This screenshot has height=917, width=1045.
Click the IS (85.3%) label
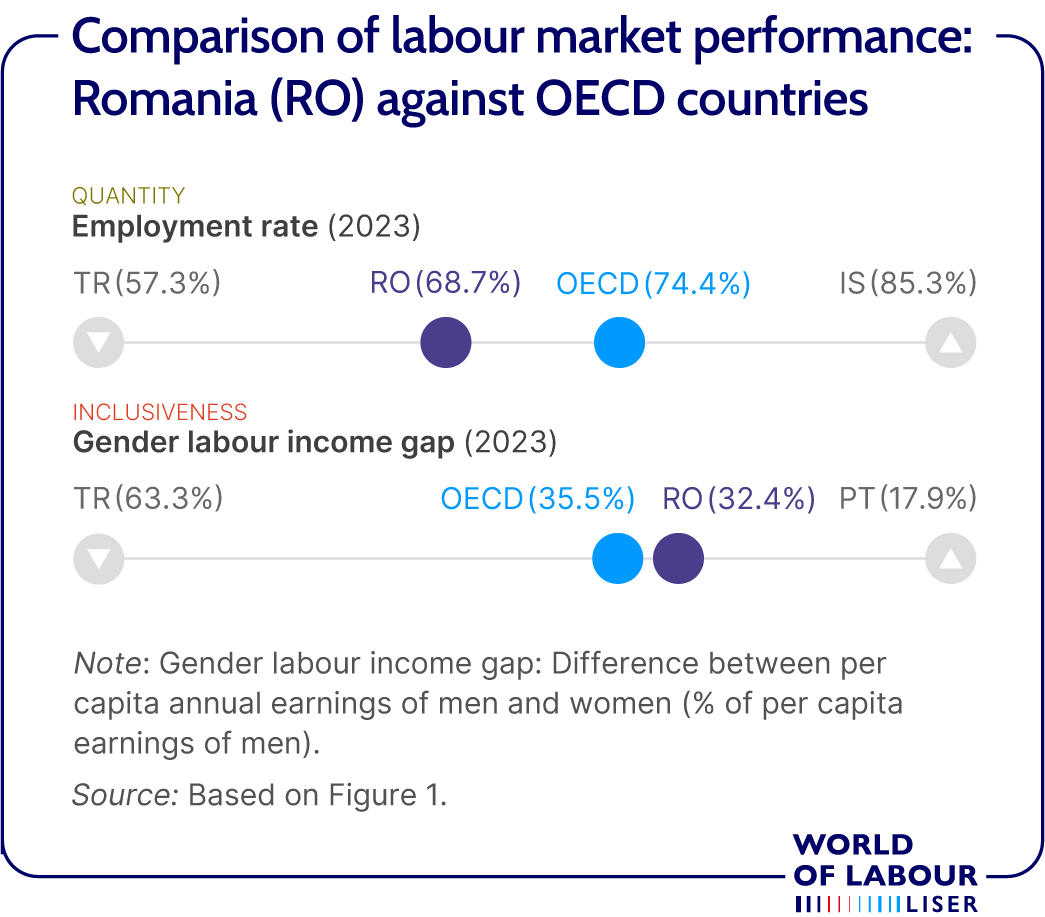908,283
